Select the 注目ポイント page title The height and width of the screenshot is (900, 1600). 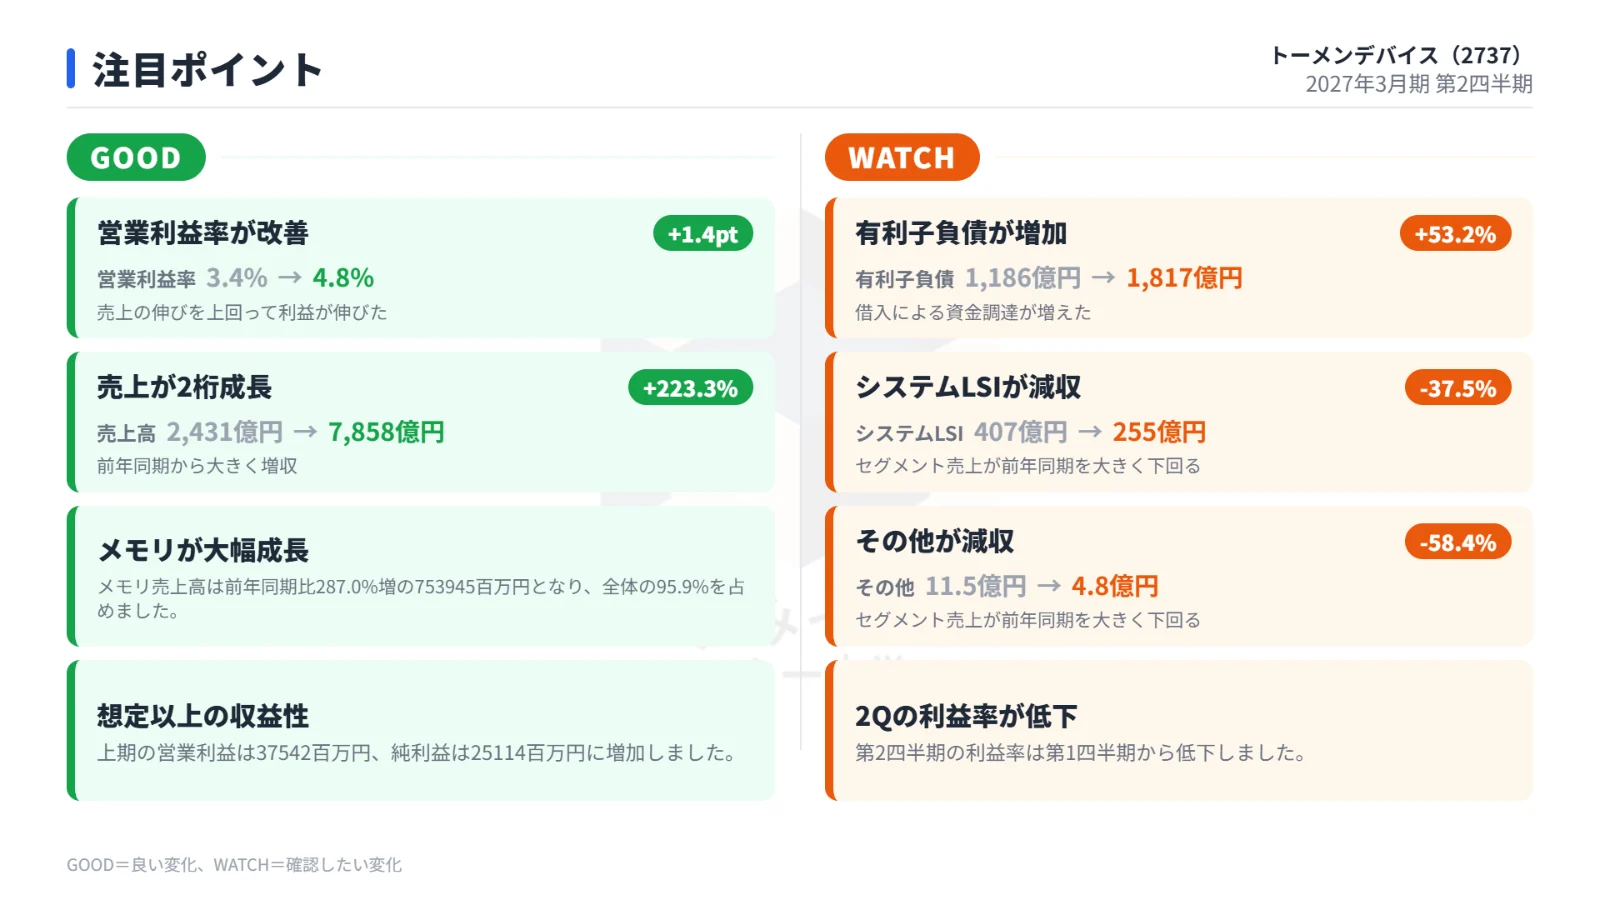pyautogui.click(x=207, y=70)
